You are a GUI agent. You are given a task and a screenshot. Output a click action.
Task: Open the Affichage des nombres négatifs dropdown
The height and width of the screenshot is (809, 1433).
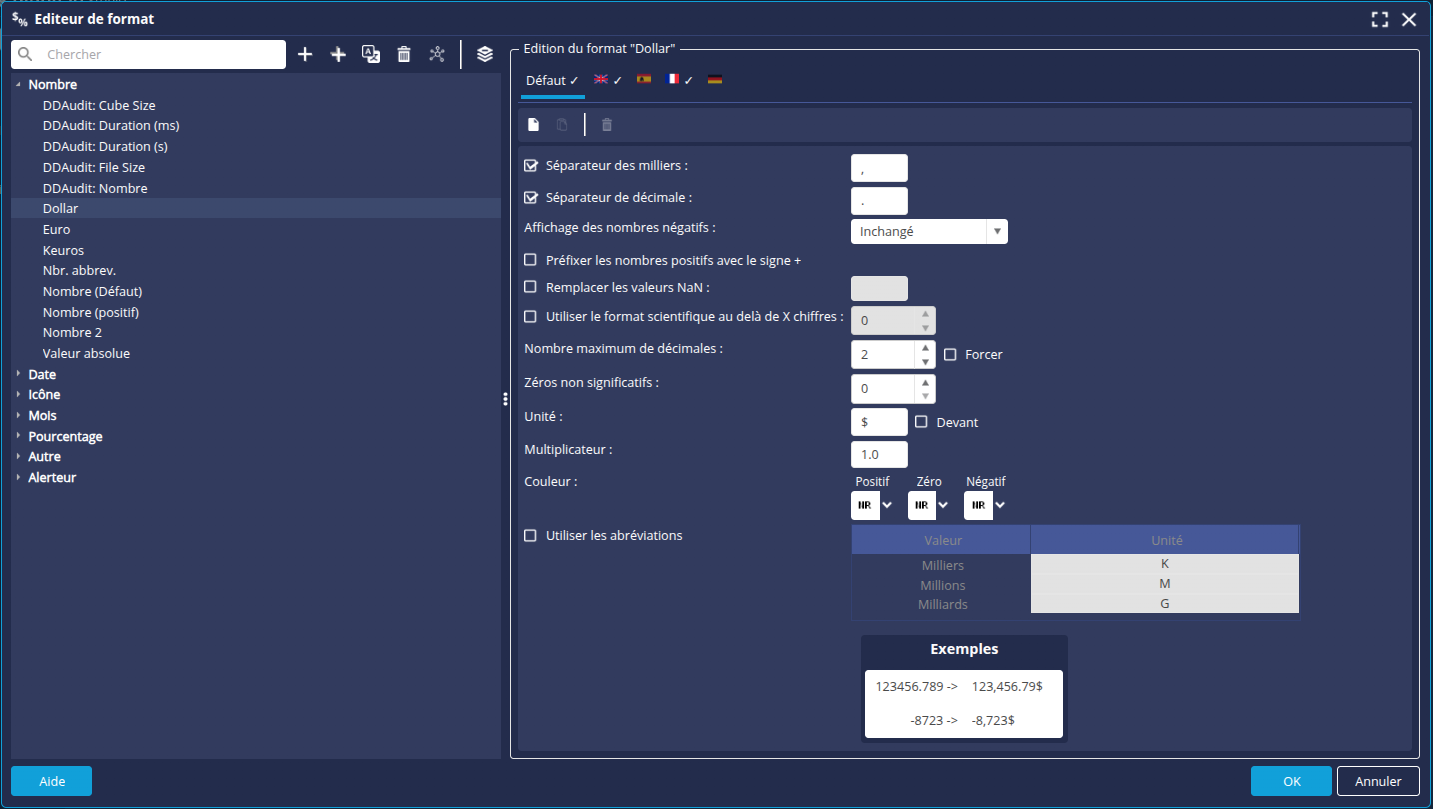995,231
